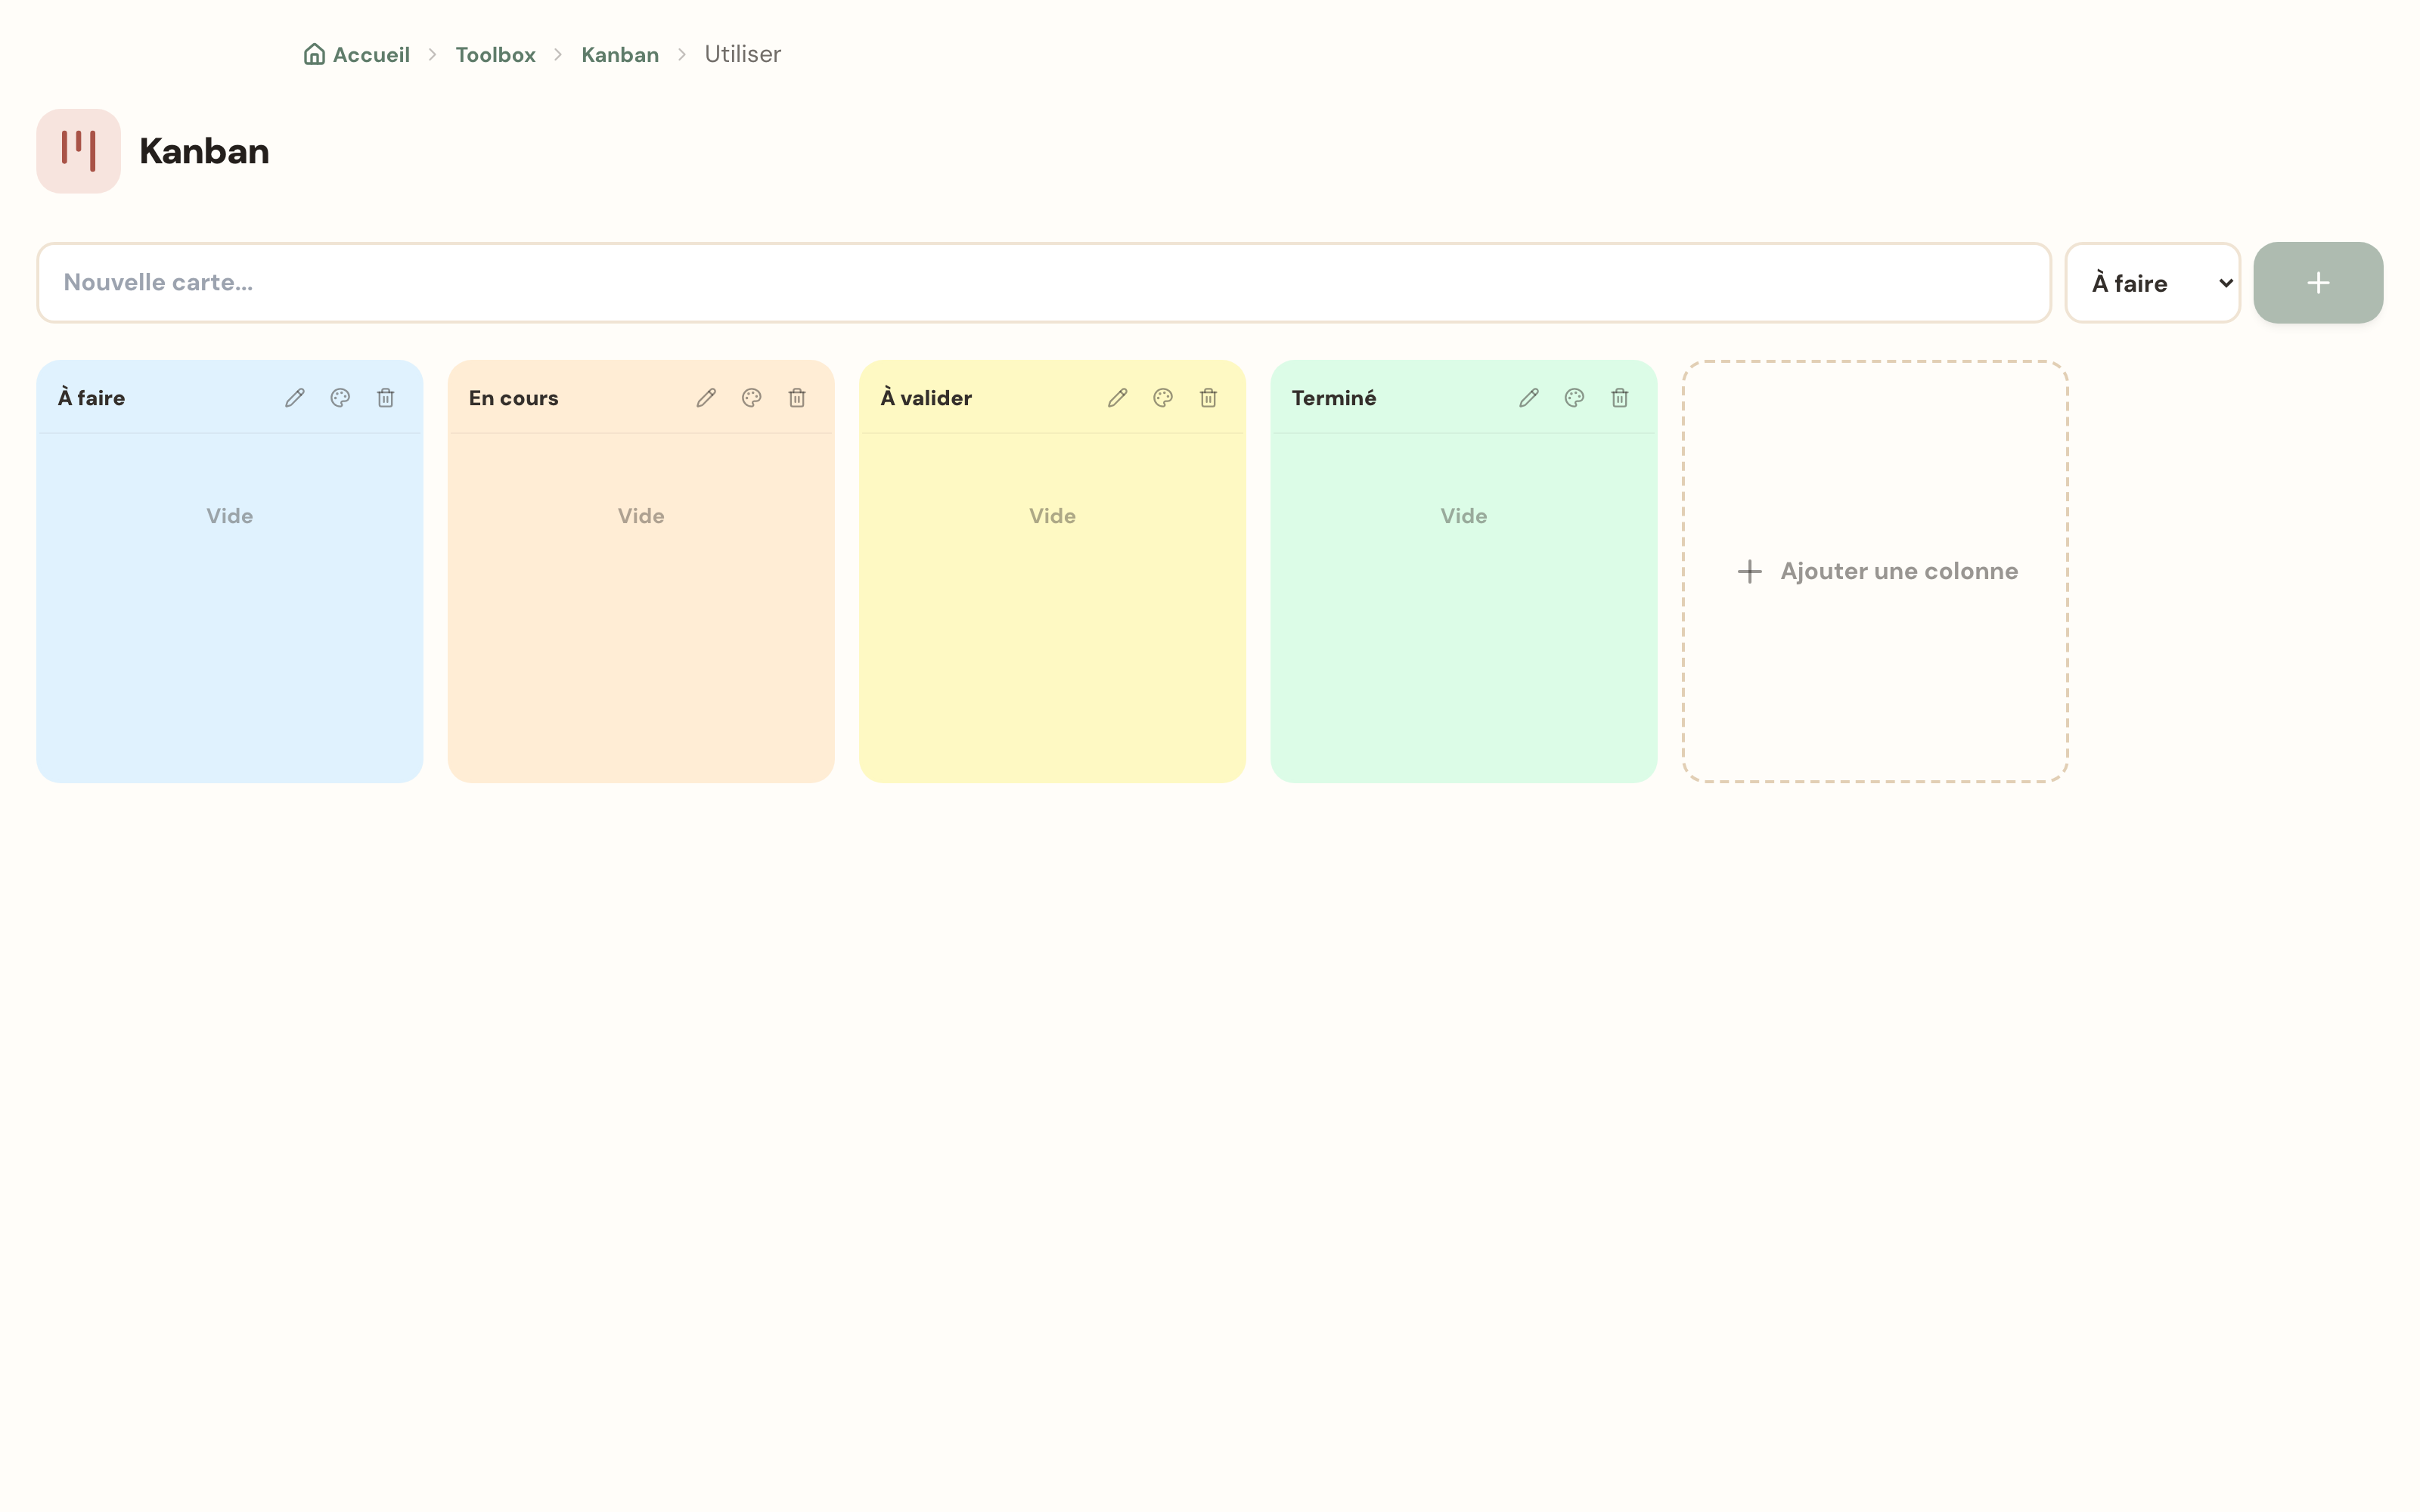Screen dimensions: 2420x1512
Task: Click Vide placeholder in En cours column
Action: click(x=641, y=516)
